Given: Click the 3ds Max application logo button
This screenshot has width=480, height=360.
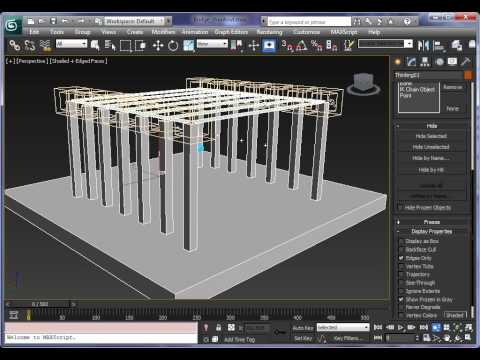Looking at the screenshot, I should pos(12,26).
